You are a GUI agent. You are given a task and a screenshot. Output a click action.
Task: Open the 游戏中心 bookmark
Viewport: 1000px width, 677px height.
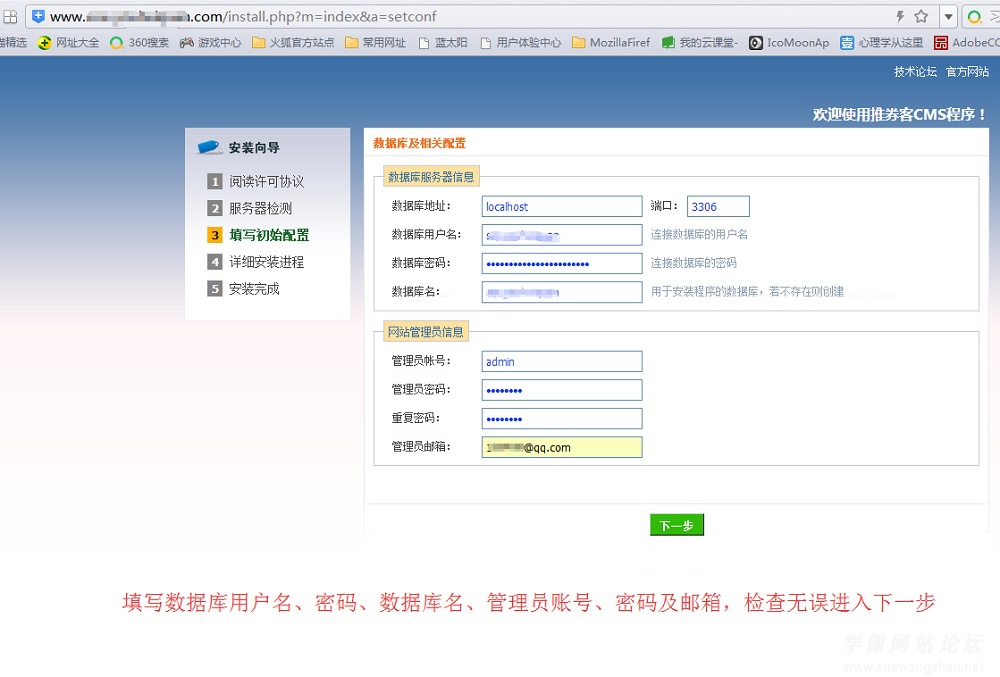[x=210, y=43]
